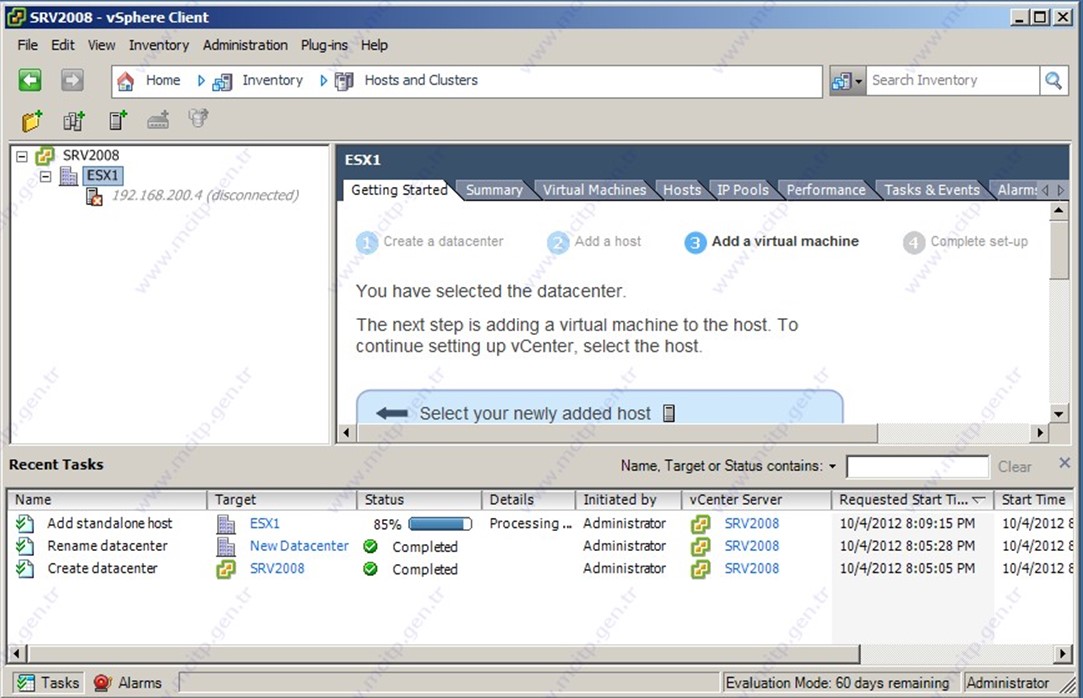Image resolution: width=1083 pixels, height=698 pixels.
Task: Switch to the Summary tab
Action: pos(494,190)
